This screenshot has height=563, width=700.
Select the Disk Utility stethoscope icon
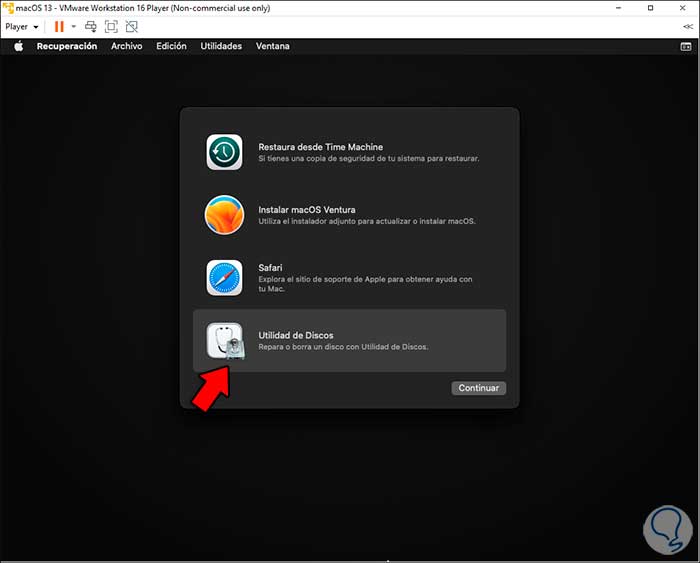[x=225, y=341]
